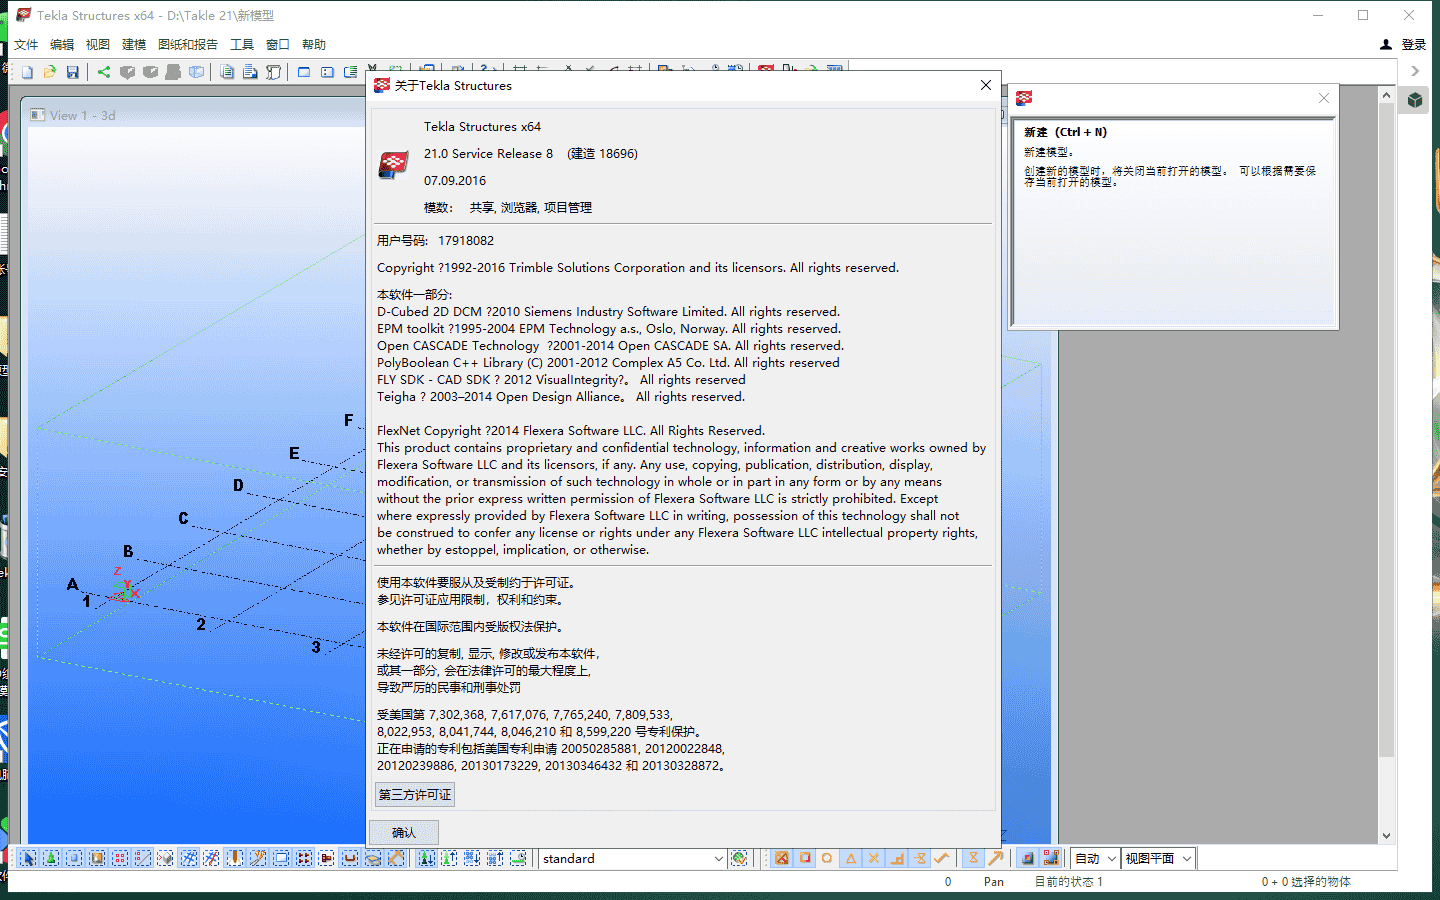This screenshot has height=900, width=1440.
Task: Open the 第三方许可证 third-party licenses
Action: point(414,794)
